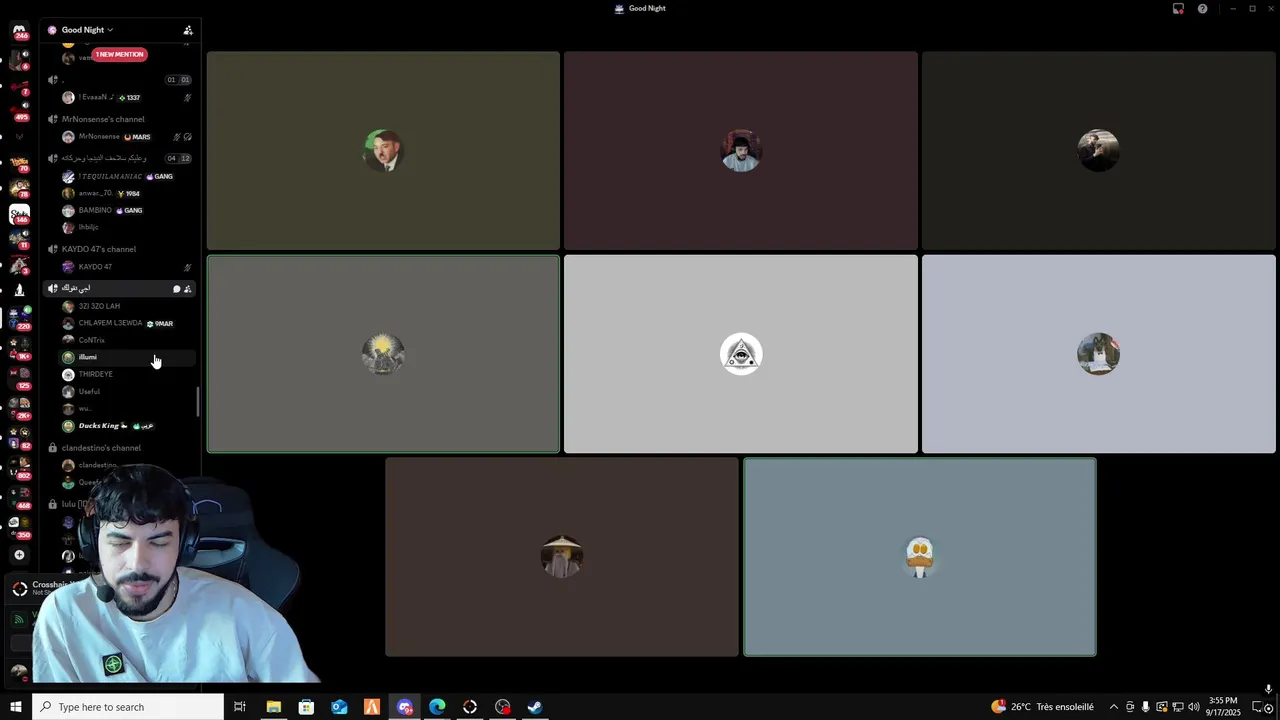The width and height of the screenshot is (1280, 720).
Task: Open File Explorer from taskbar
Action: tap(273, 707)
